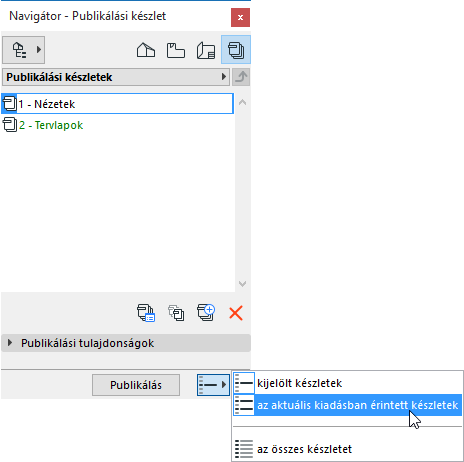Open the Navigator popup tree-options button
The image size is (464, 462).
click(x=23, y=50)
